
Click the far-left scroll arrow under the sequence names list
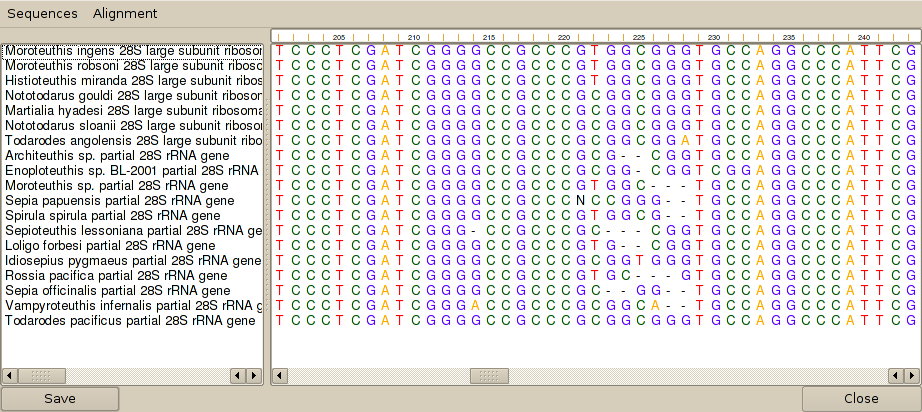[x=10, y=375]
